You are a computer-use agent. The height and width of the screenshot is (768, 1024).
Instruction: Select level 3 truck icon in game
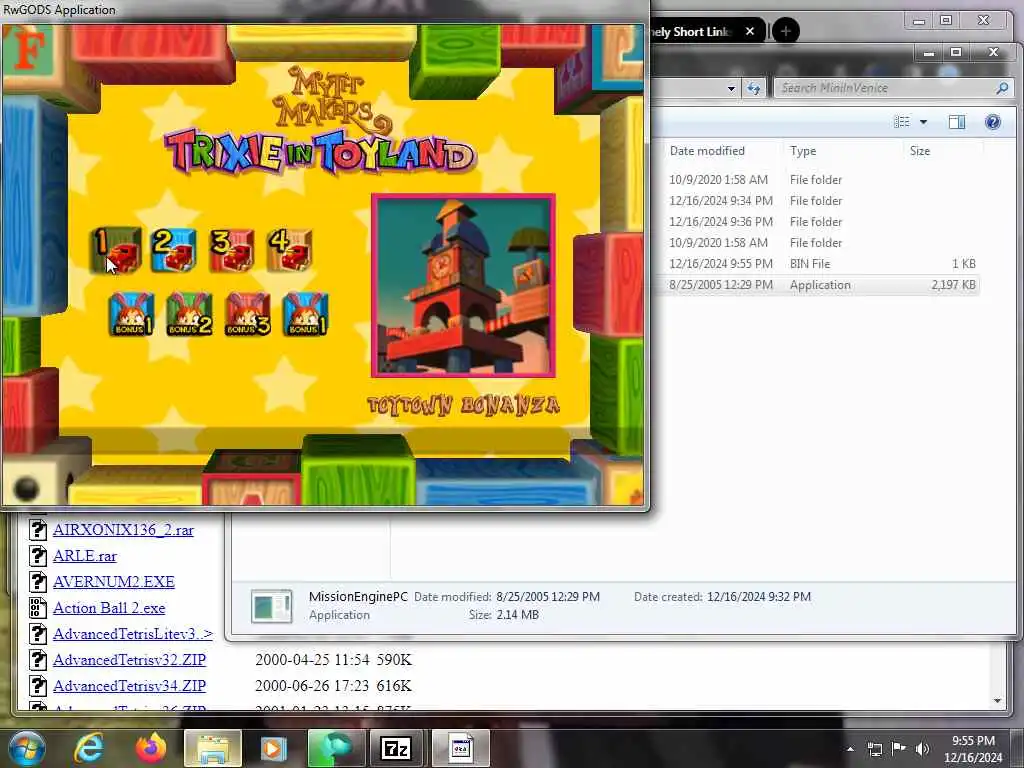pyautogui.click(x=232, y=250)
